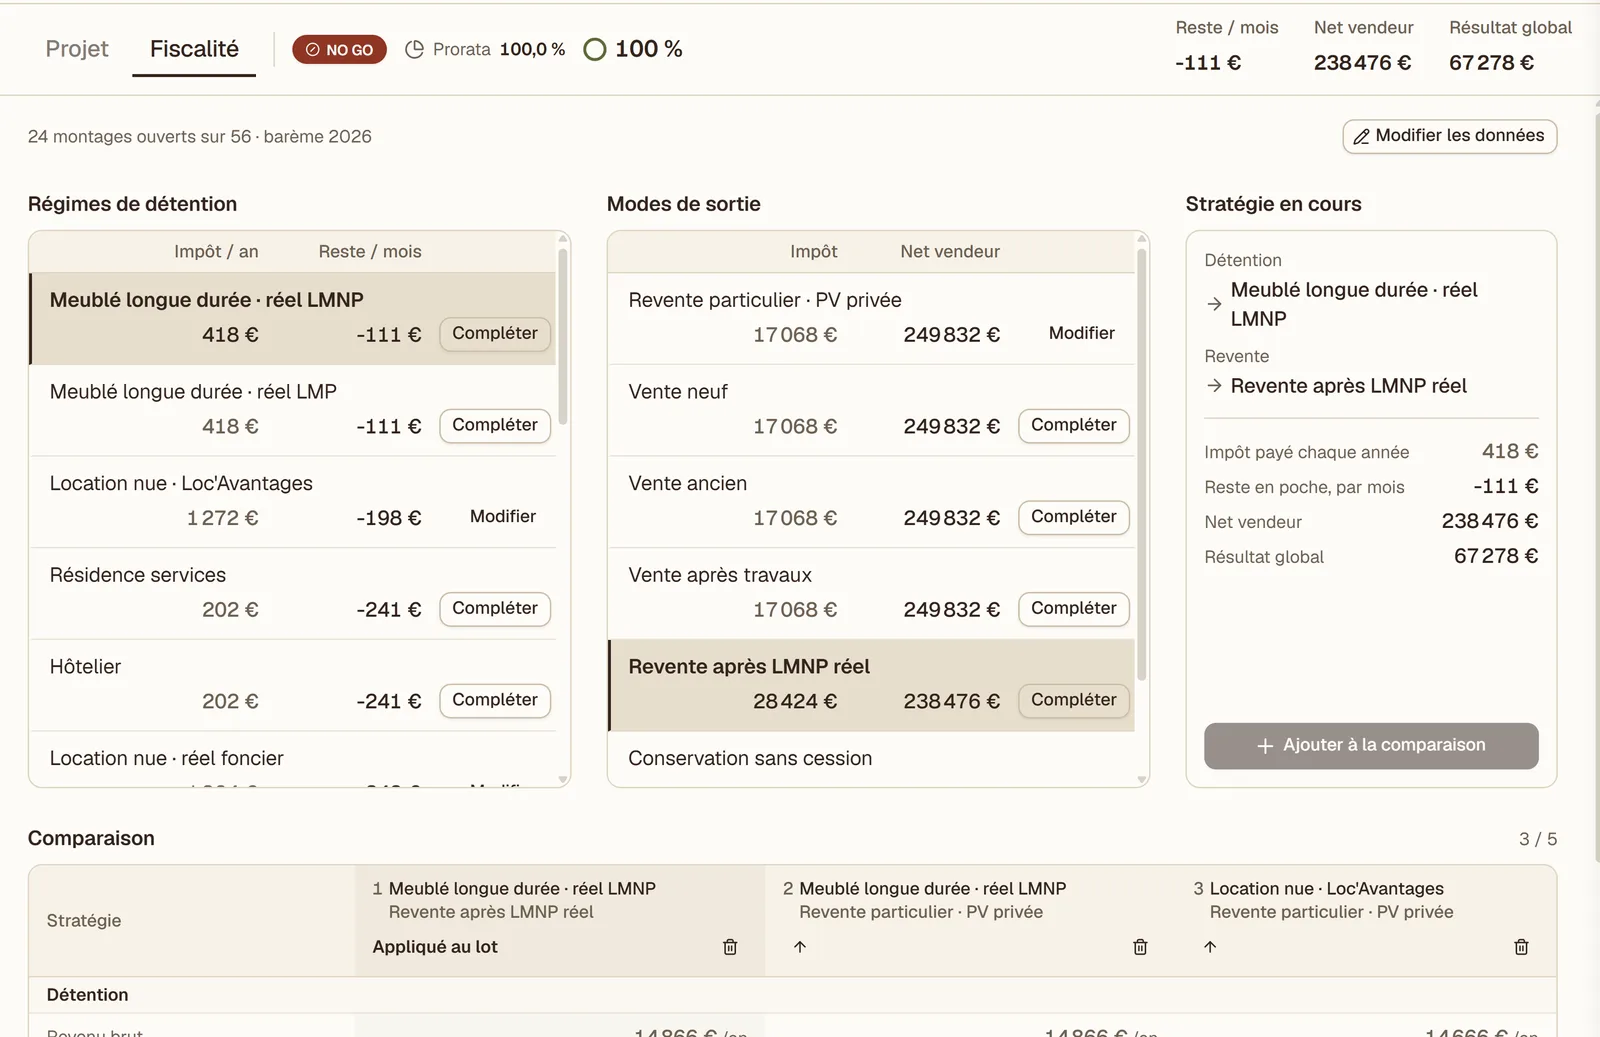
Task: Click Ajouter à la comparaison button
Action: click(1371, 746)
